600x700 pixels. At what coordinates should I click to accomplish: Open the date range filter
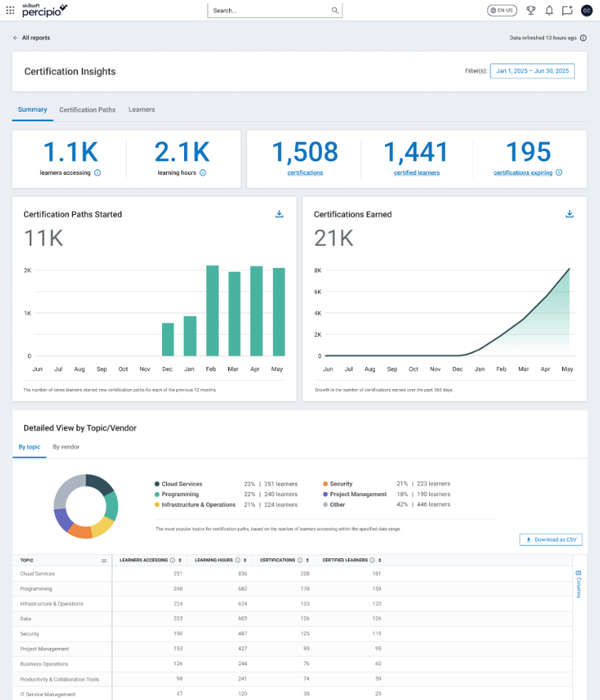[x=532, y=71]
